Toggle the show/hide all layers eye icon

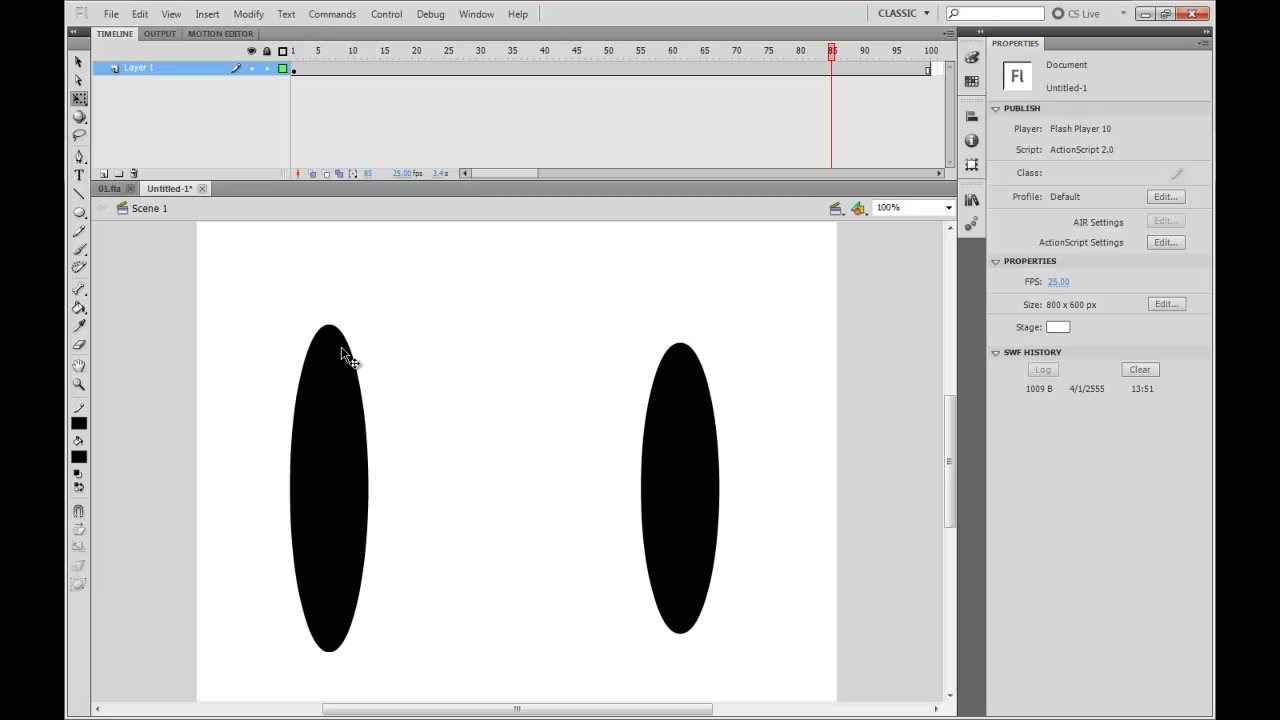(251, 51)
